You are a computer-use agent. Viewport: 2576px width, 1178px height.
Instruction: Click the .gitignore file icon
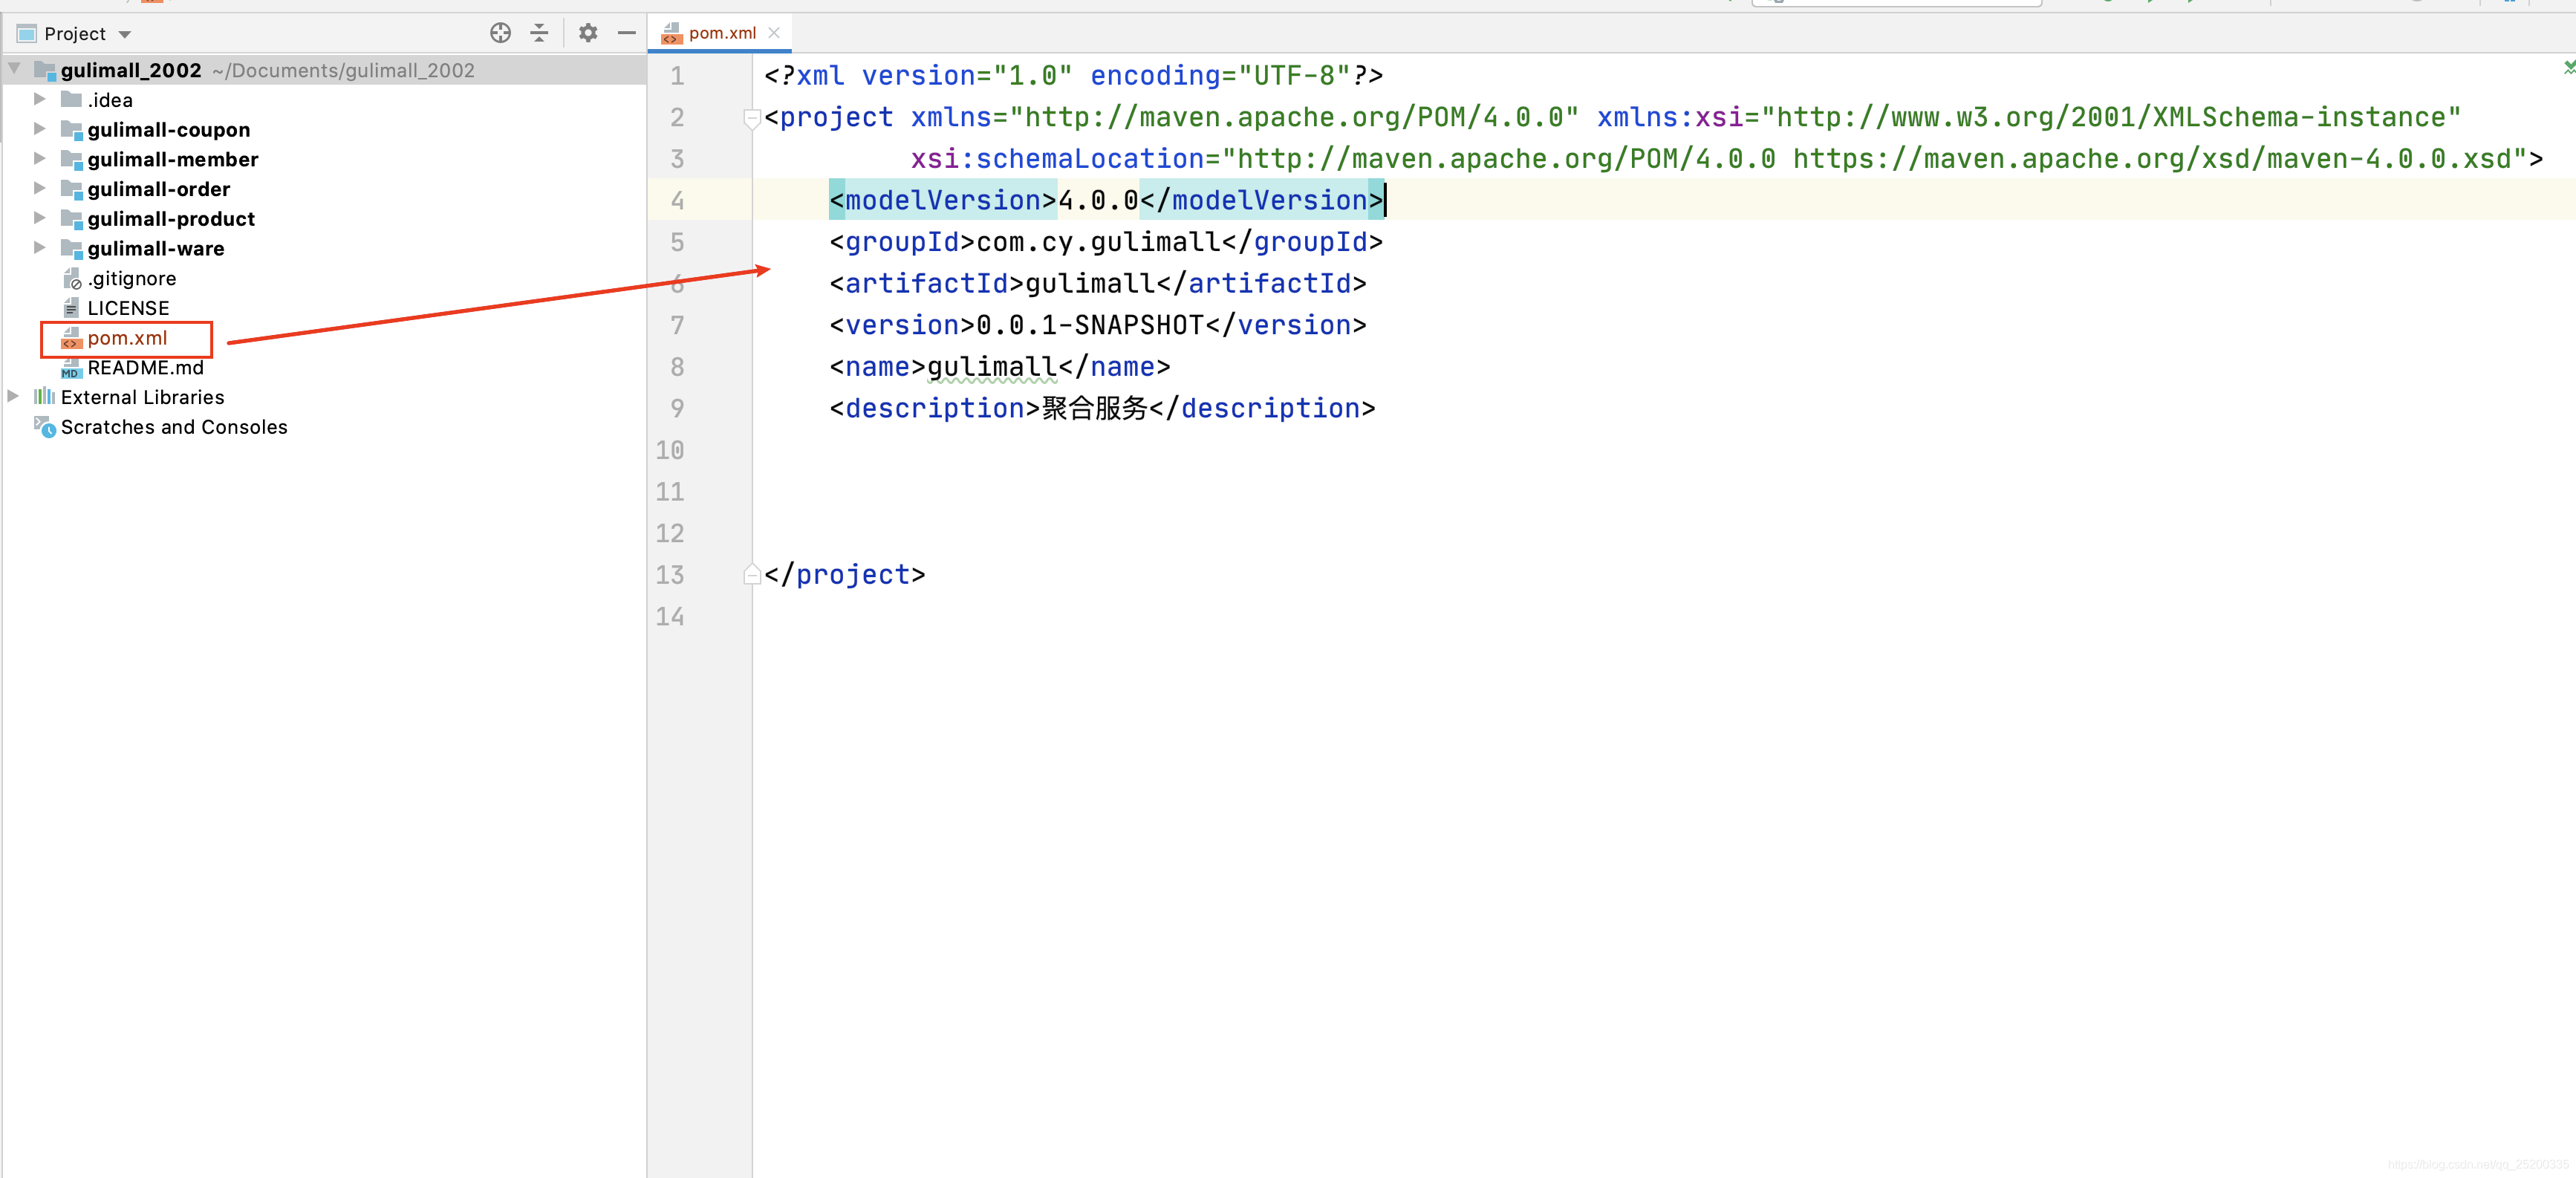tap(71, 278)
